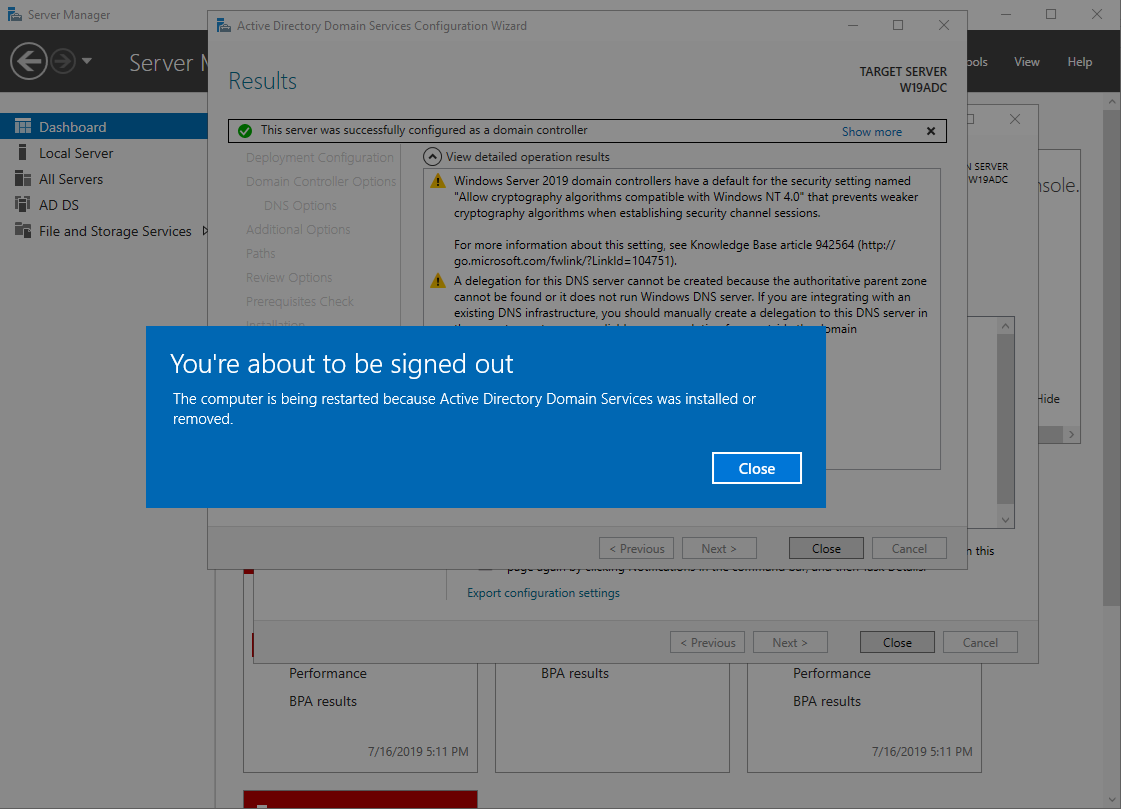Viewport: 1121px width, 809px height.
Task: Click the Server Manager forward navigation arrow
Action: (x=63, y=61)
